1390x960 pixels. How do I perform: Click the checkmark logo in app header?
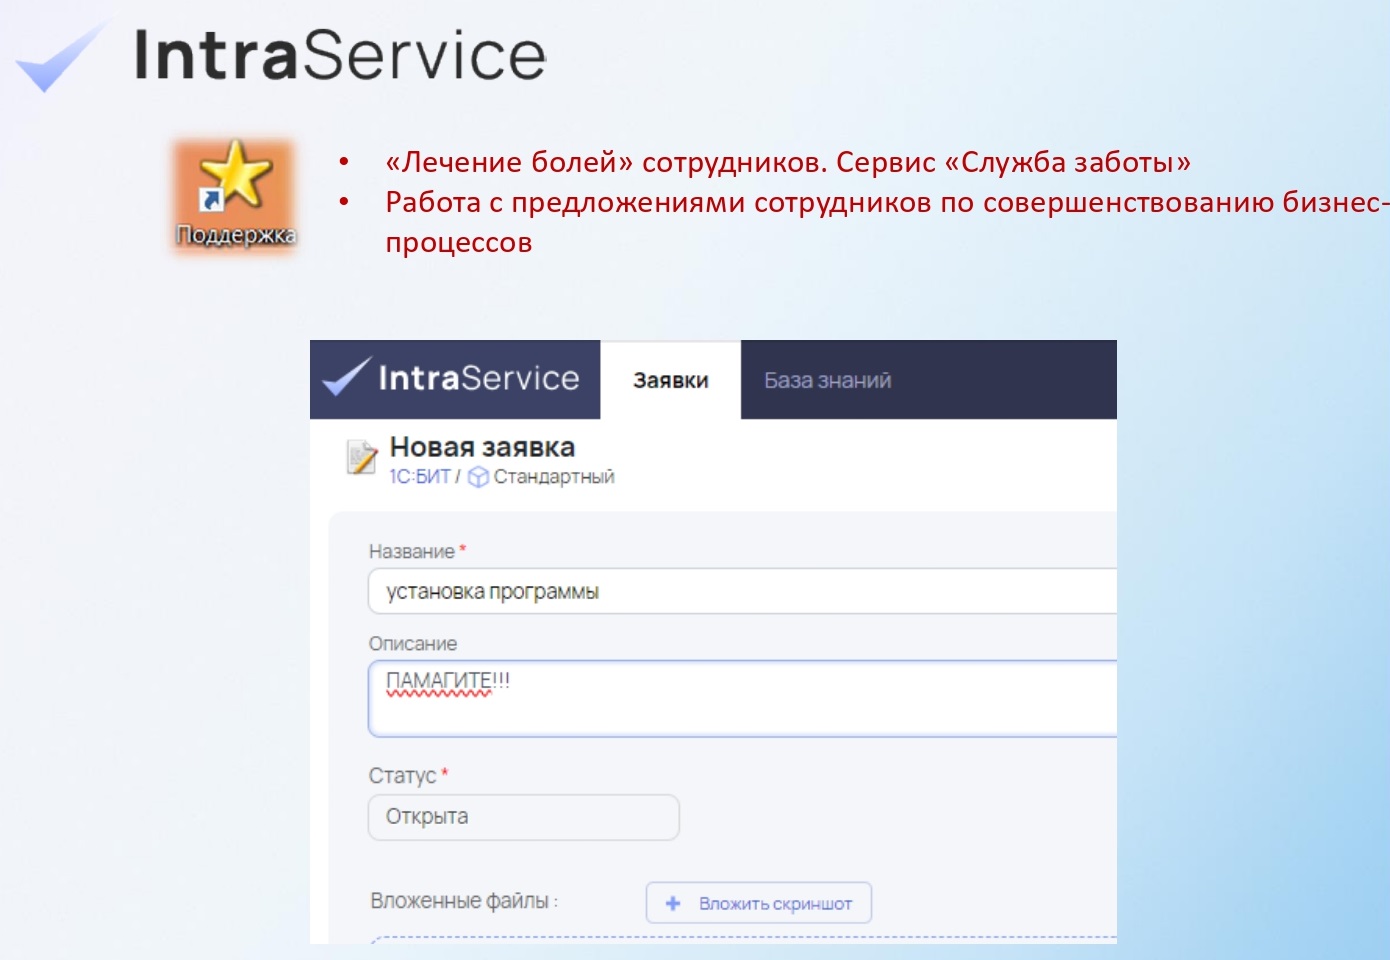tap(346, 377)
